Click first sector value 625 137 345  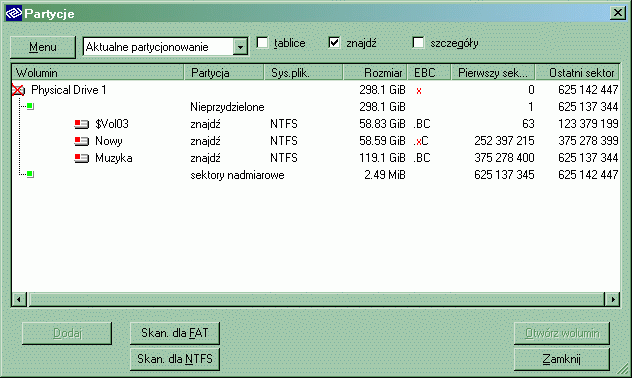click(504, 175)
